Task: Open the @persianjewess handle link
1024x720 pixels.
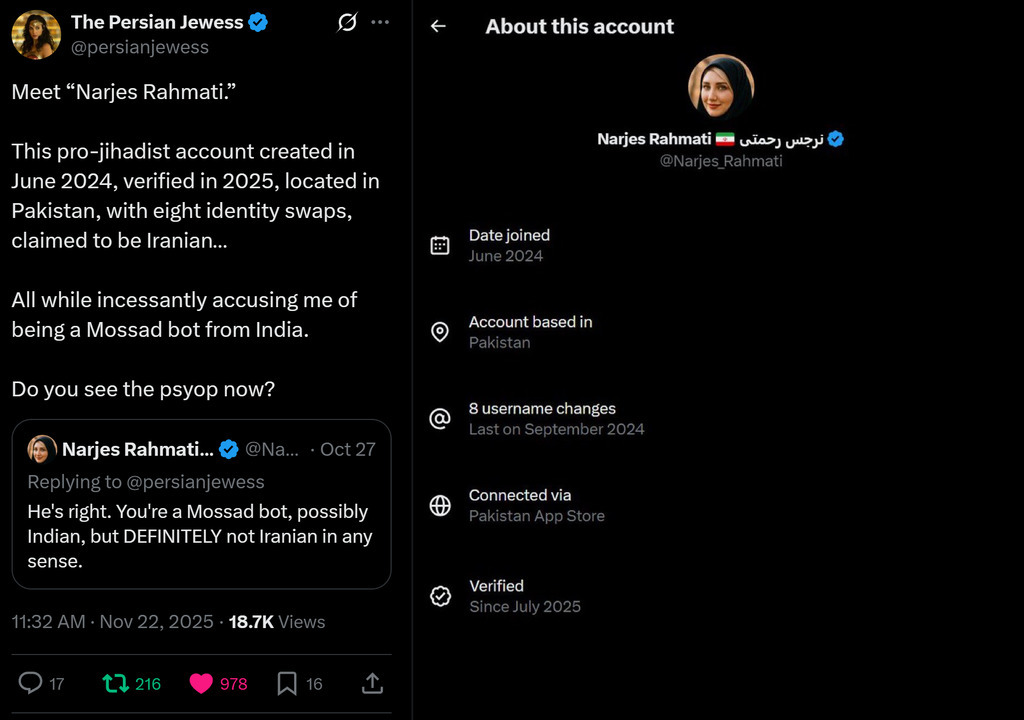Action: tap(140, 47)
